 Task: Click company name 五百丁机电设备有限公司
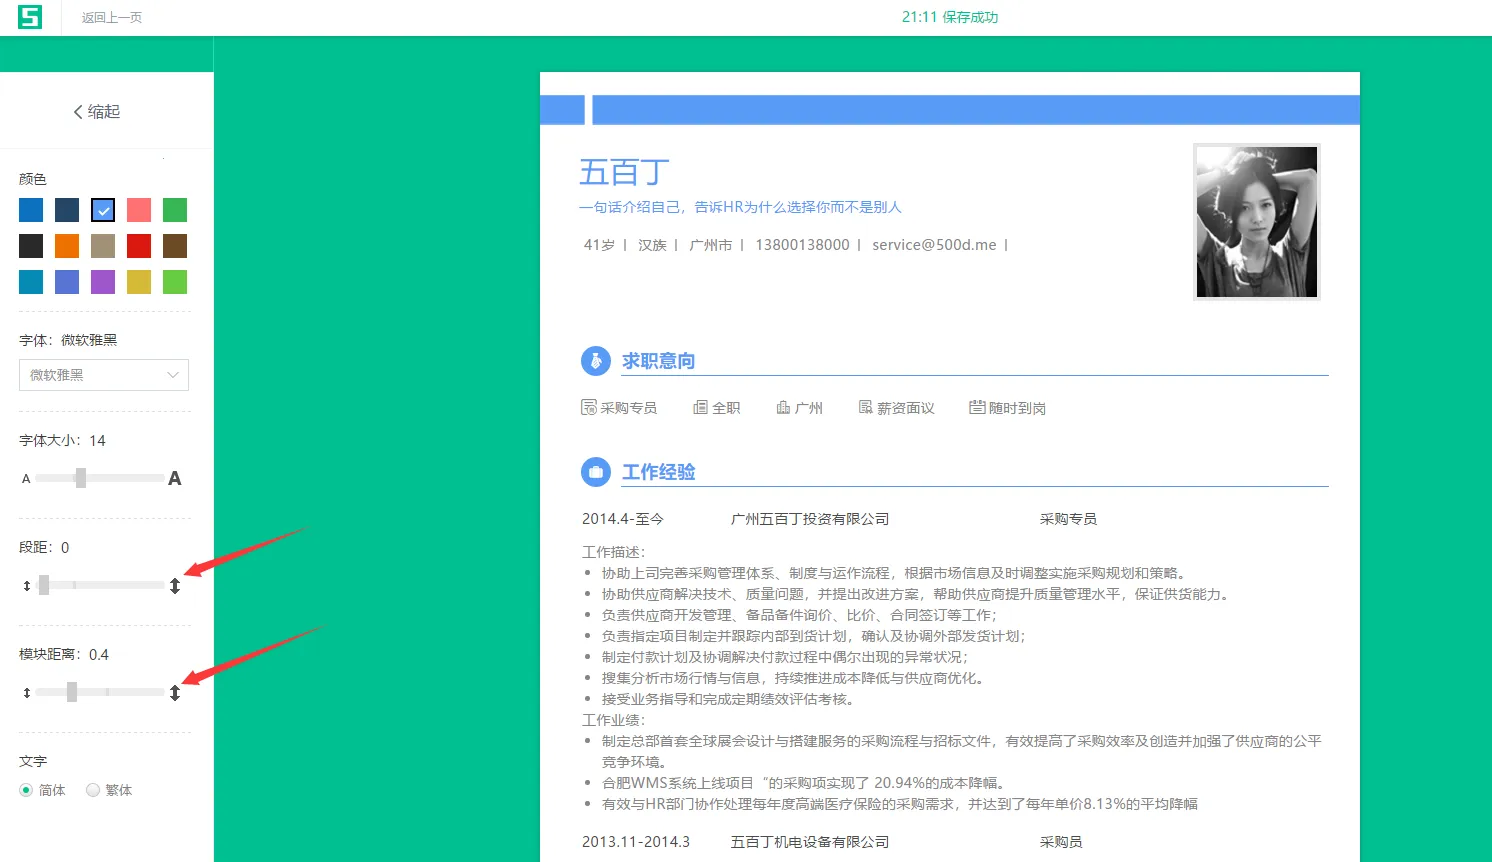point(810,842)
